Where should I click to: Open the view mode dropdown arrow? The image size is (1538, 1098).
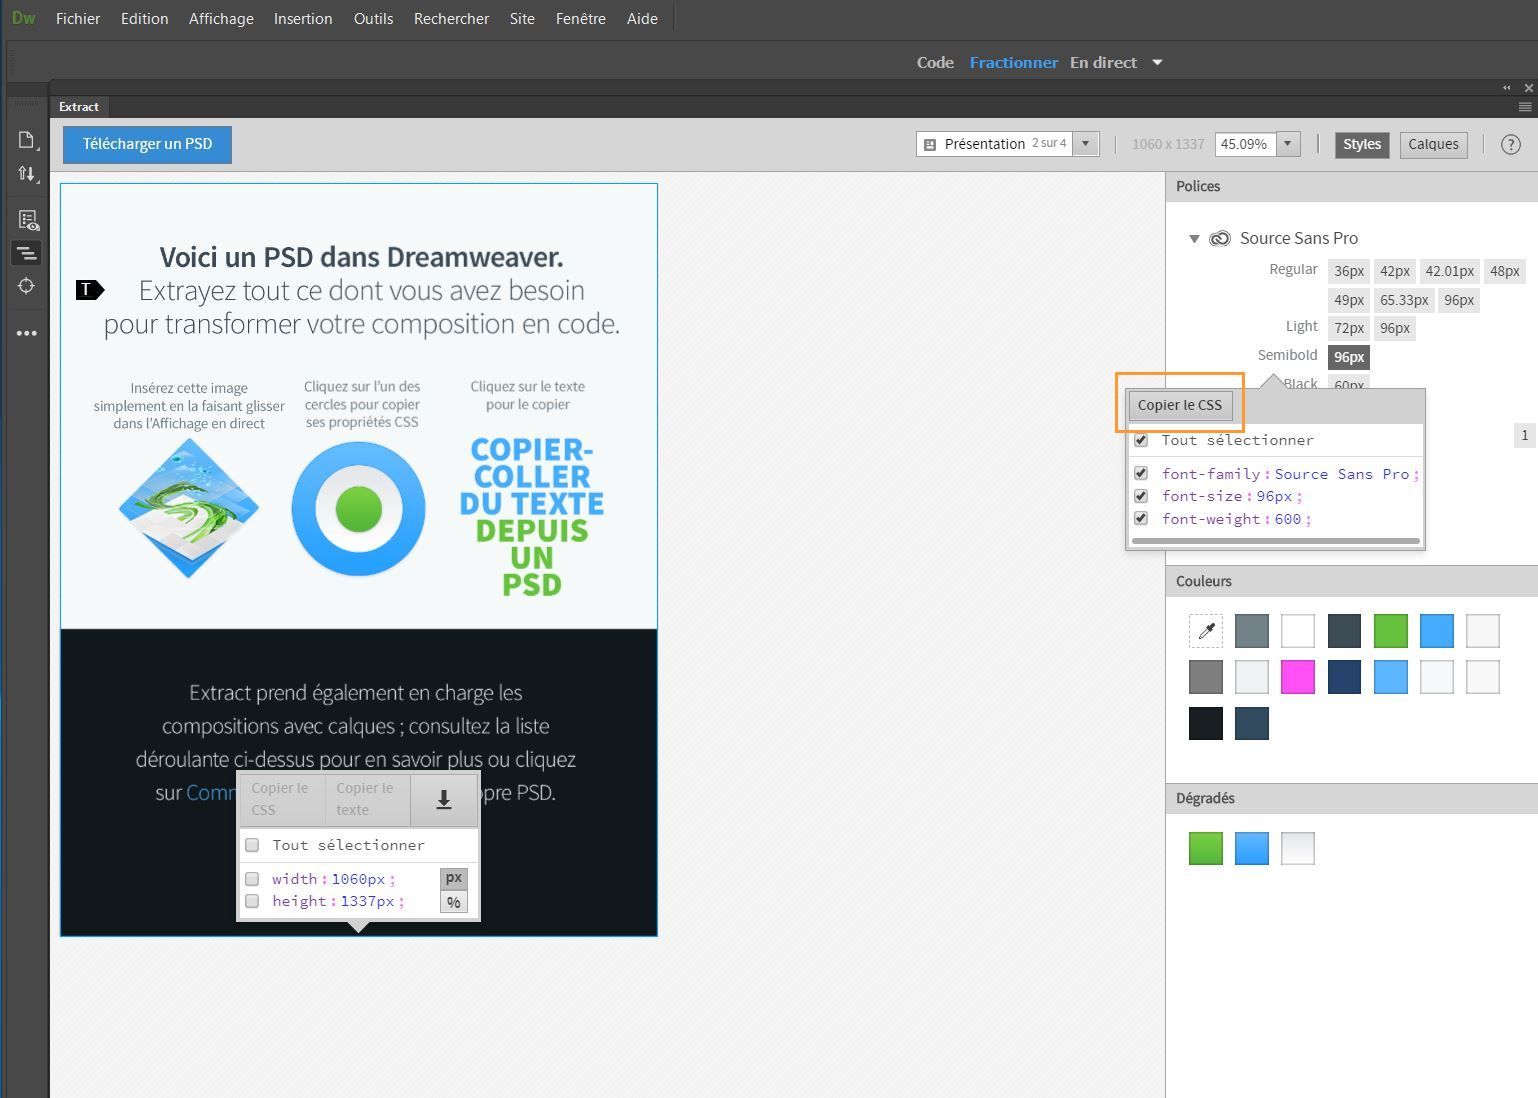click(1157, 62)
